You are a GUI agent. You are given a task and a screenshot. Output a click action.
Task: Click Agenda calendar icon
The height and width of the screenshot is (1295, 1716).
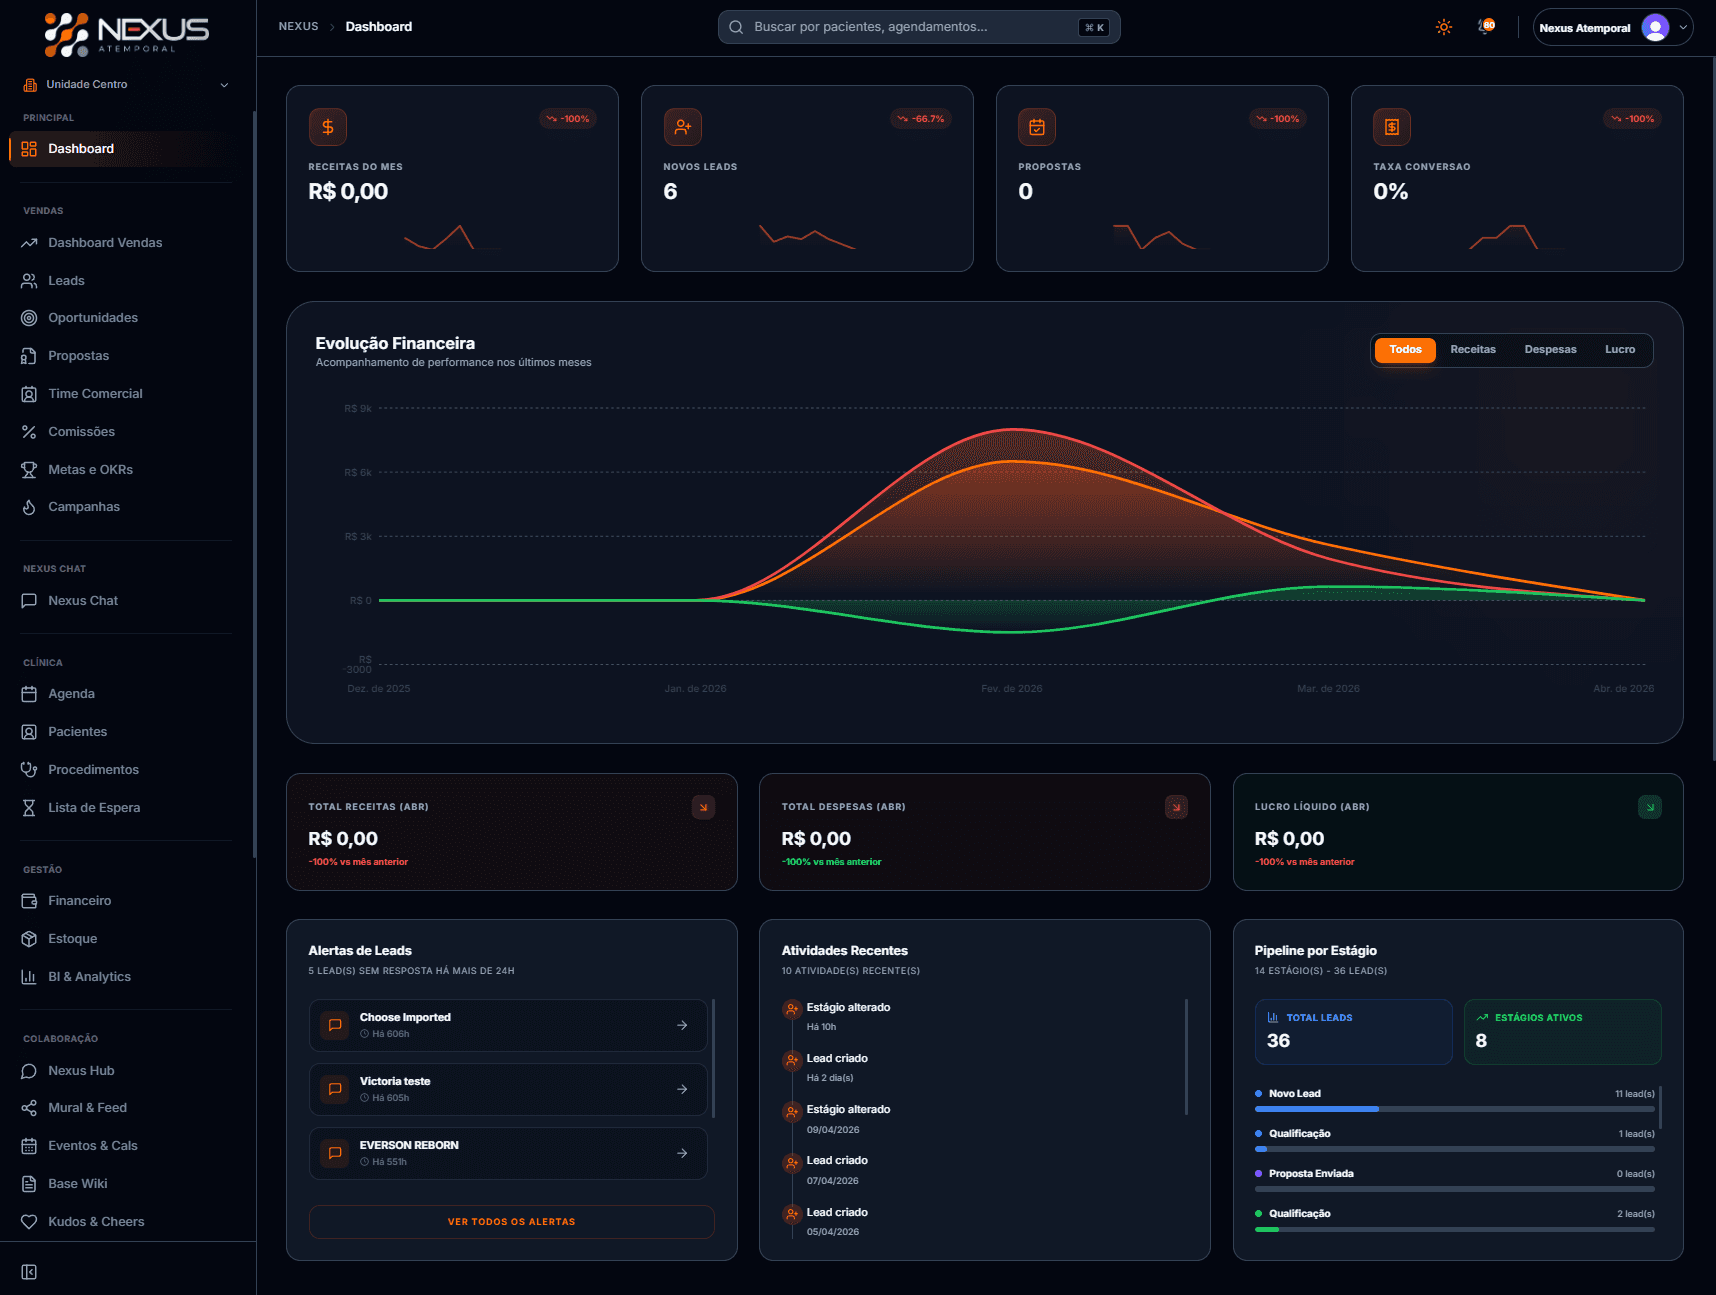pos(29,694)
